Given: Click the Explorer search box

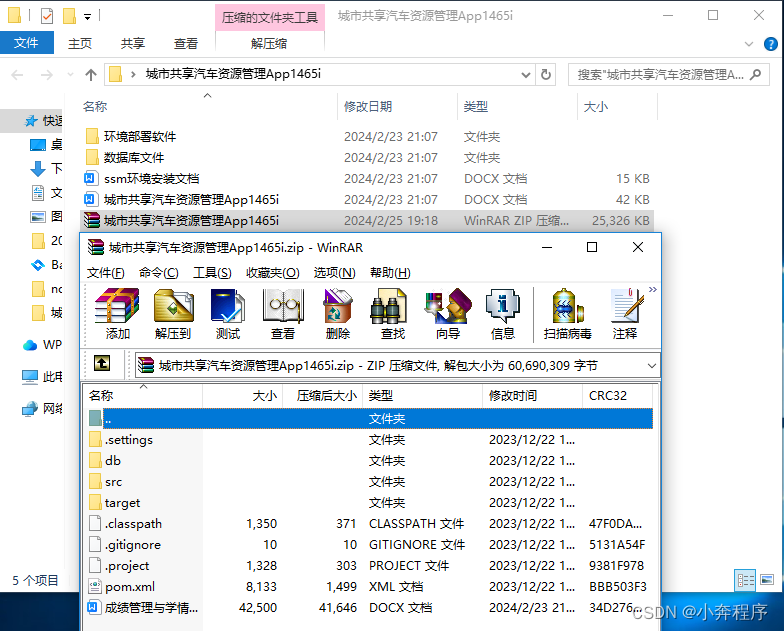Looking at the screenshot, I should point(668,75).
